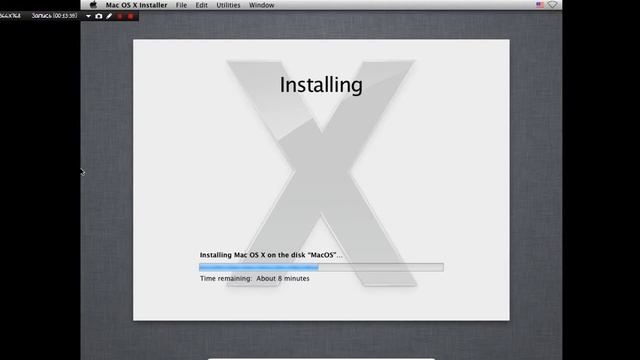Click the Wi-Fi status icon in menu bar
This screenshot has height=360, width=640.
tap(552, 5)
